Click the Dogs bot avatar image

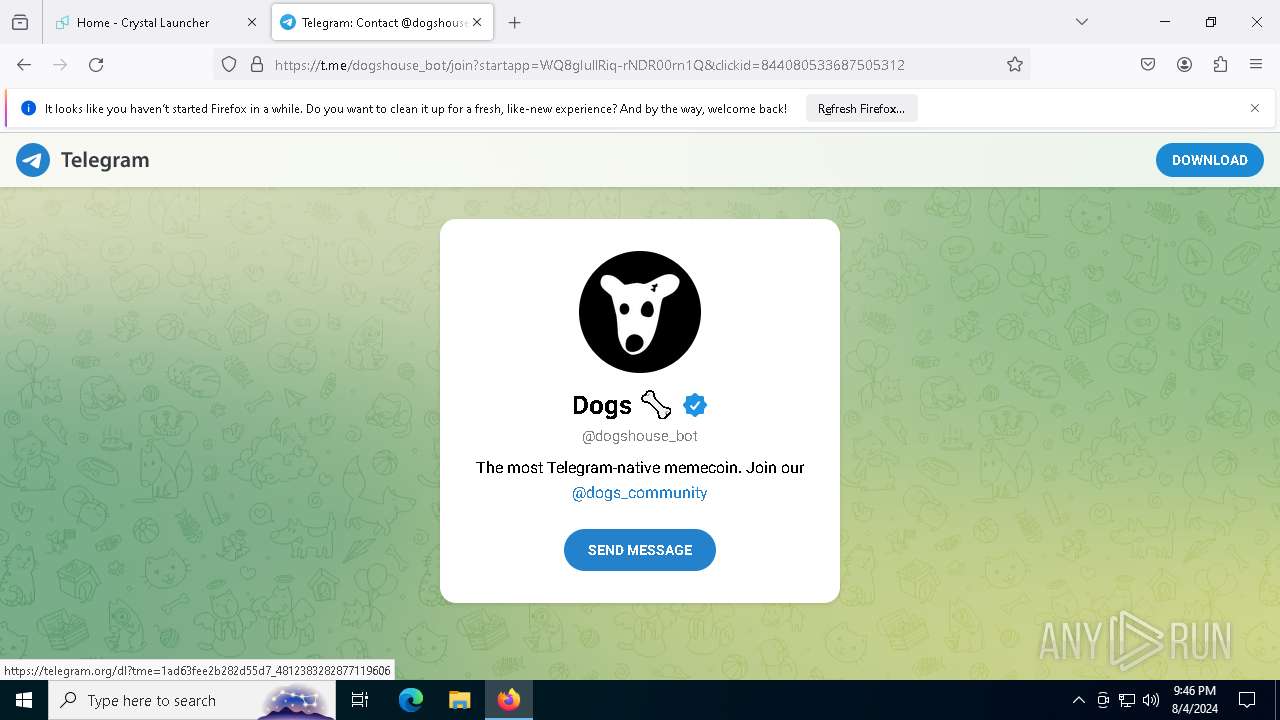(640, 312)
